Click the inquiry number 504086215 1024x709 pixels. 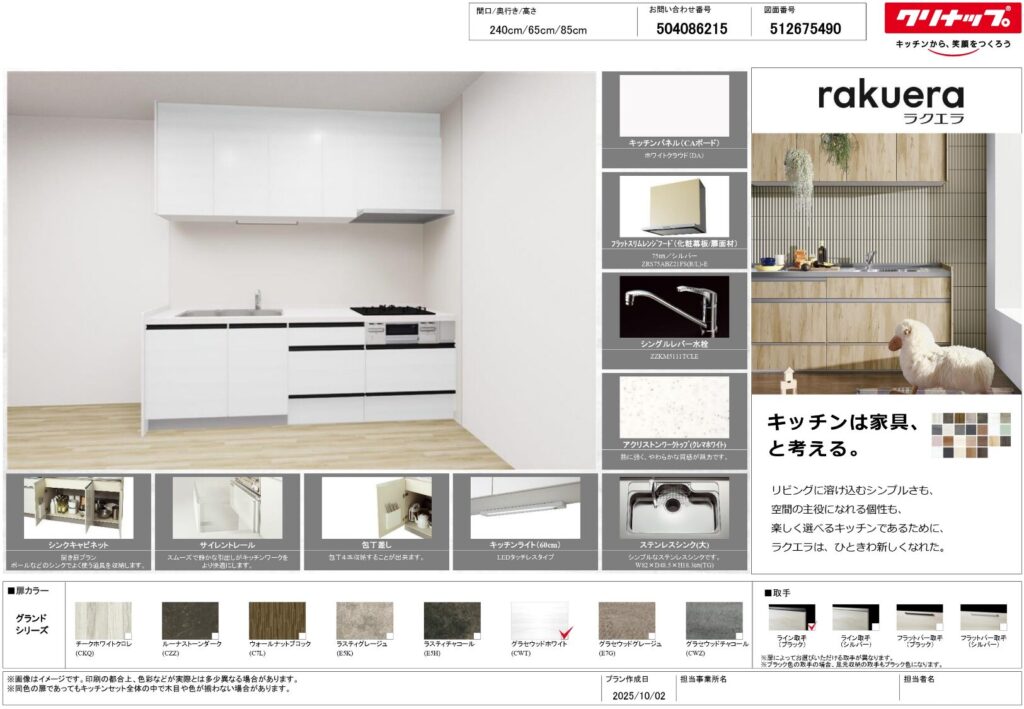pos(692,29)
